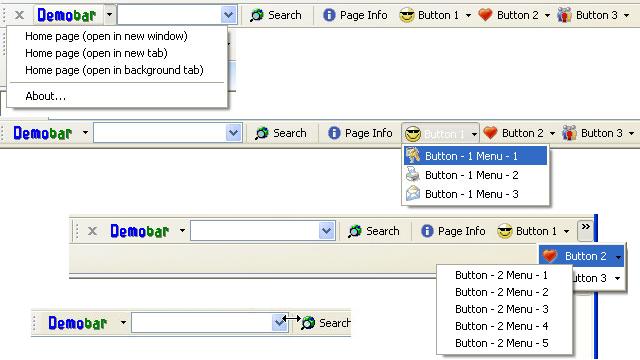This screenshot has width=640, height=360.
Task: Open the Demobar logo dropdown arrow in the topmost toolbar
Action: (x=109, y=15)
